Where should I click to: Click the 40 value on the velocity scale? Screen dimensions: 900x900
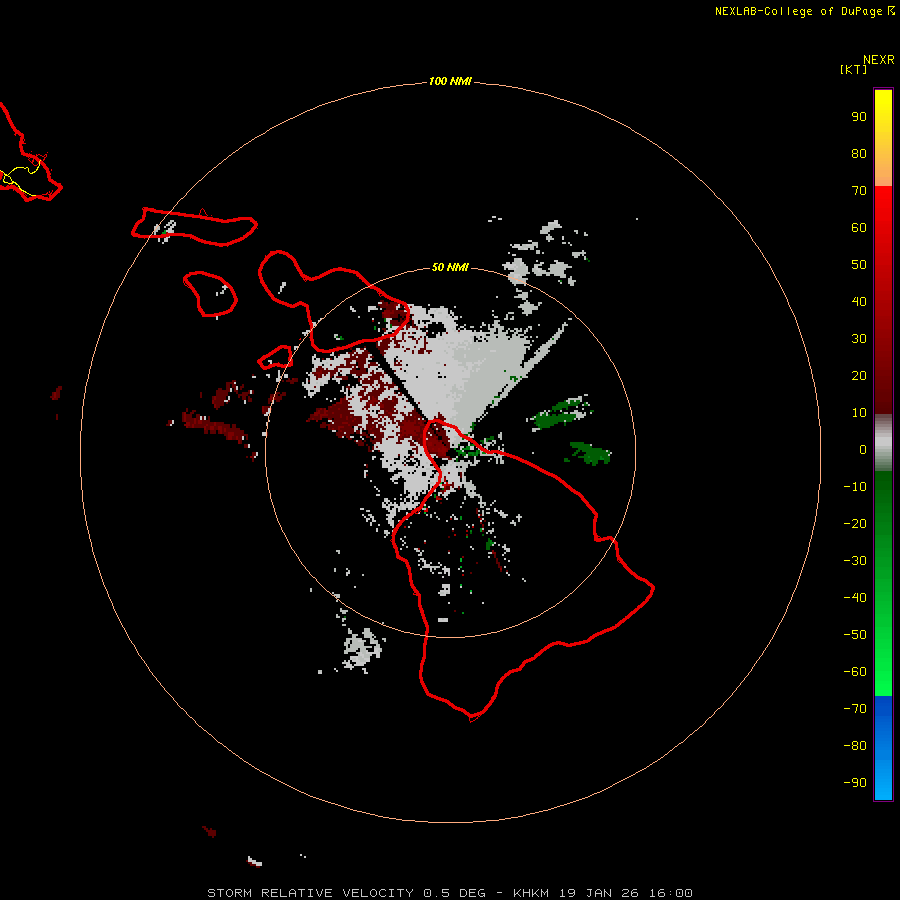(x=859, y=301)
